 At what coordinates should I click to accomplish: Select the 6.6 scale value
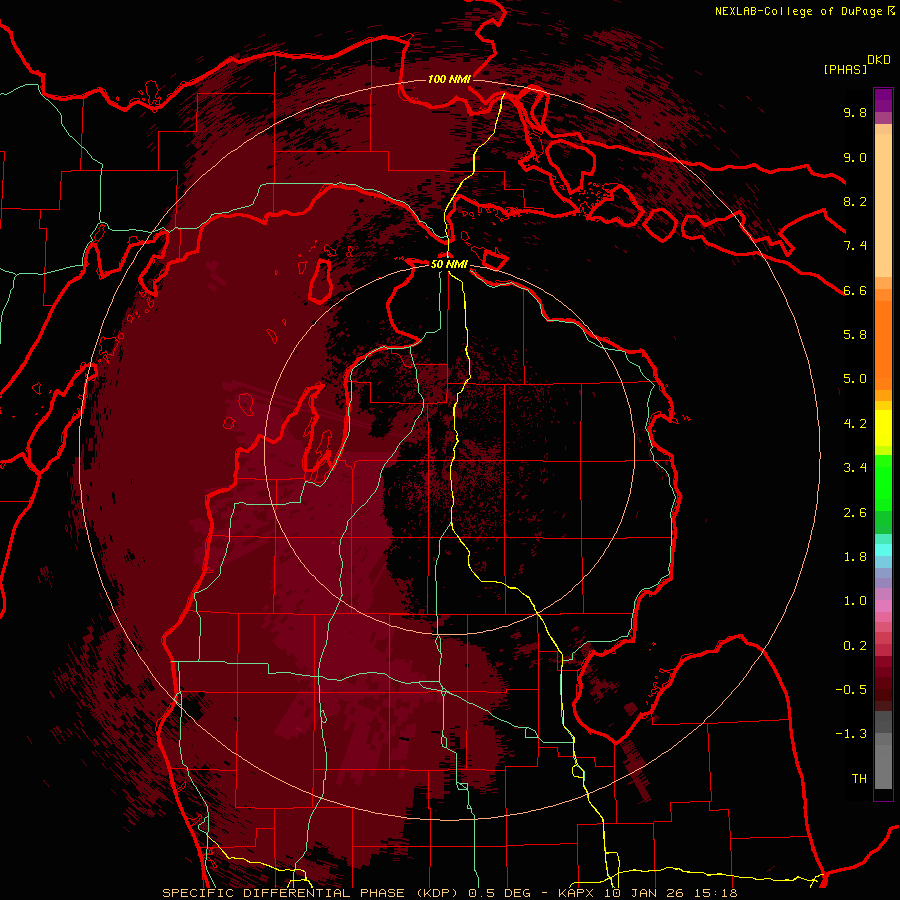[855, 290]
